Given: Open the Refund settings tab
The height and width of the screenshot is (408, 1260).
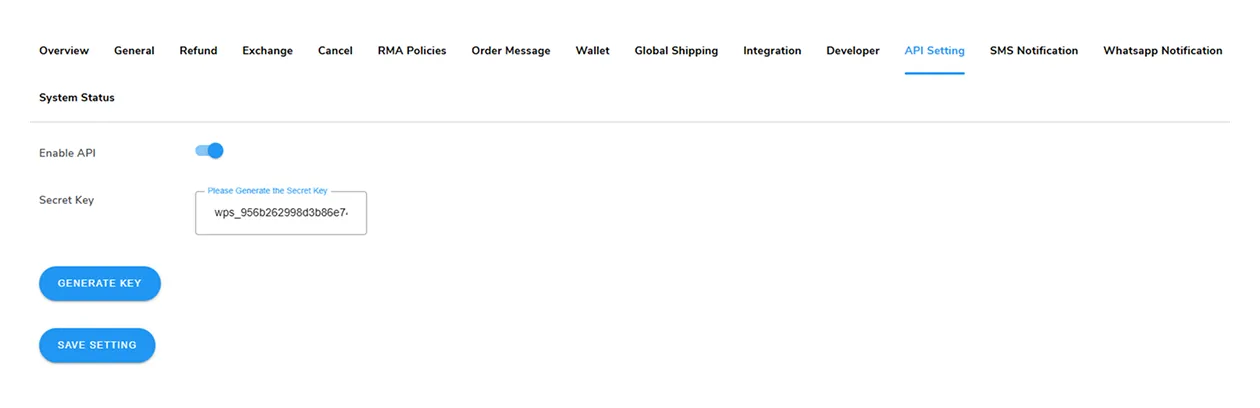Looking at the screenshot, I should coord(198,51).
